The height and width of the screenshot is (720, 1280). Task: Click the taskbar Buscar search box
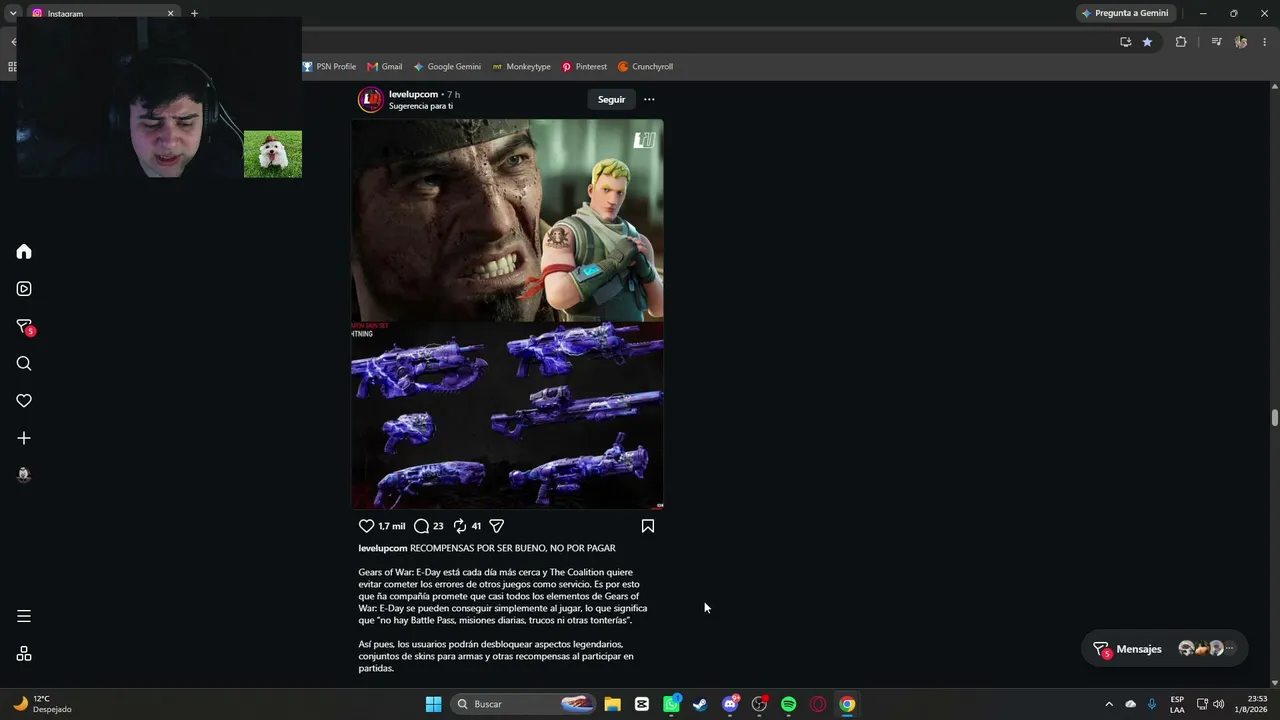point(525,704)
